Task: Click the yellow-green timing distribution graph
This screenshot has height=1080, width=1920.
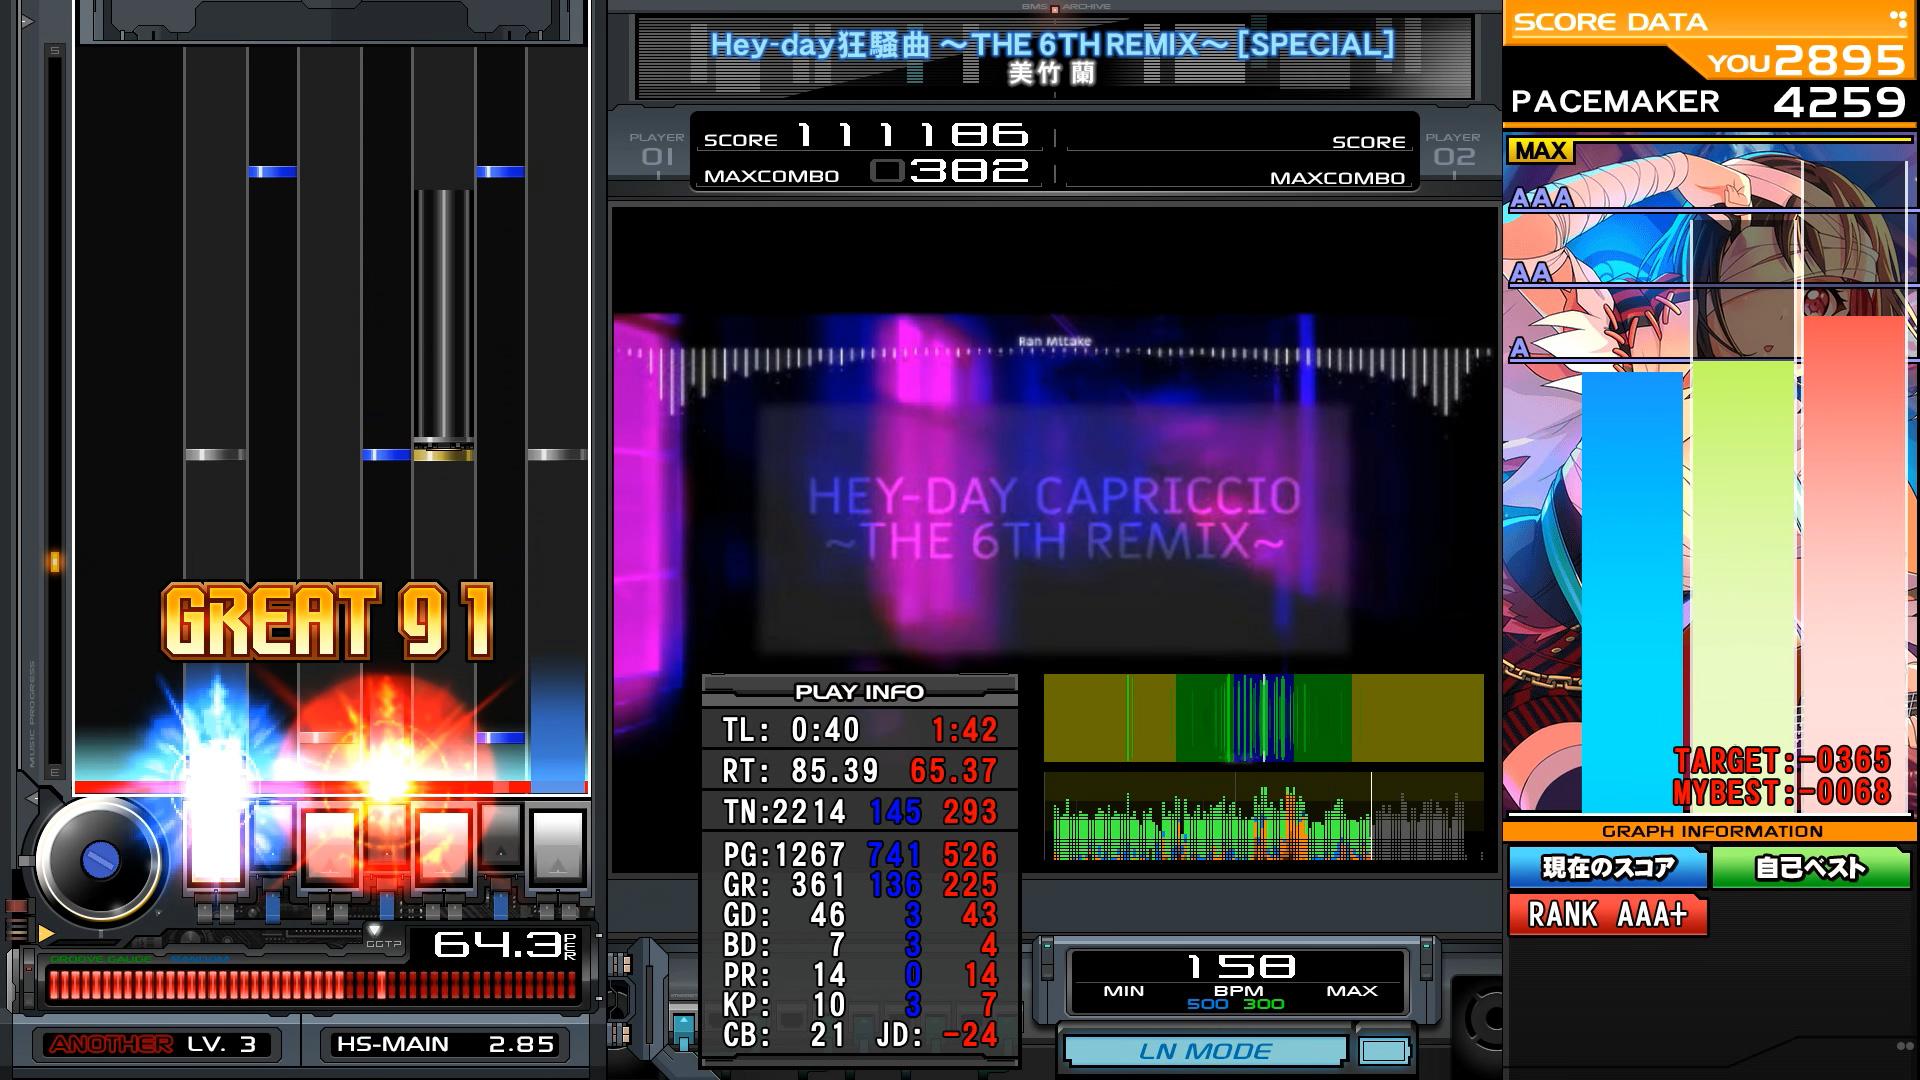Action: 1263,718
